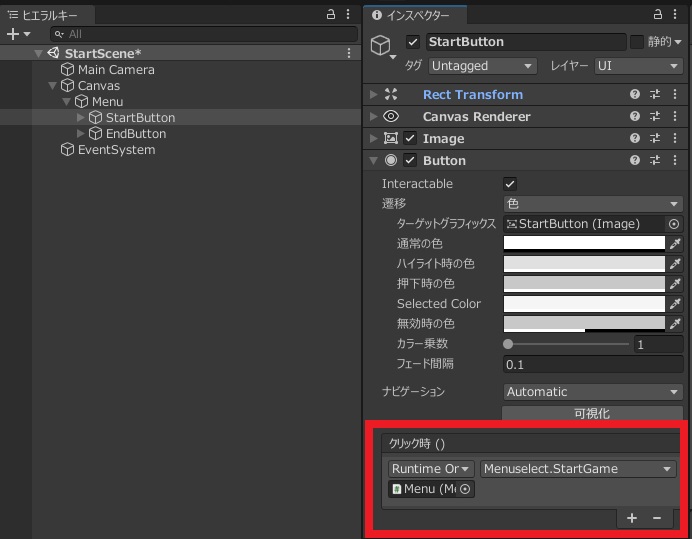Open the Button component options menu

coord(675,160)
